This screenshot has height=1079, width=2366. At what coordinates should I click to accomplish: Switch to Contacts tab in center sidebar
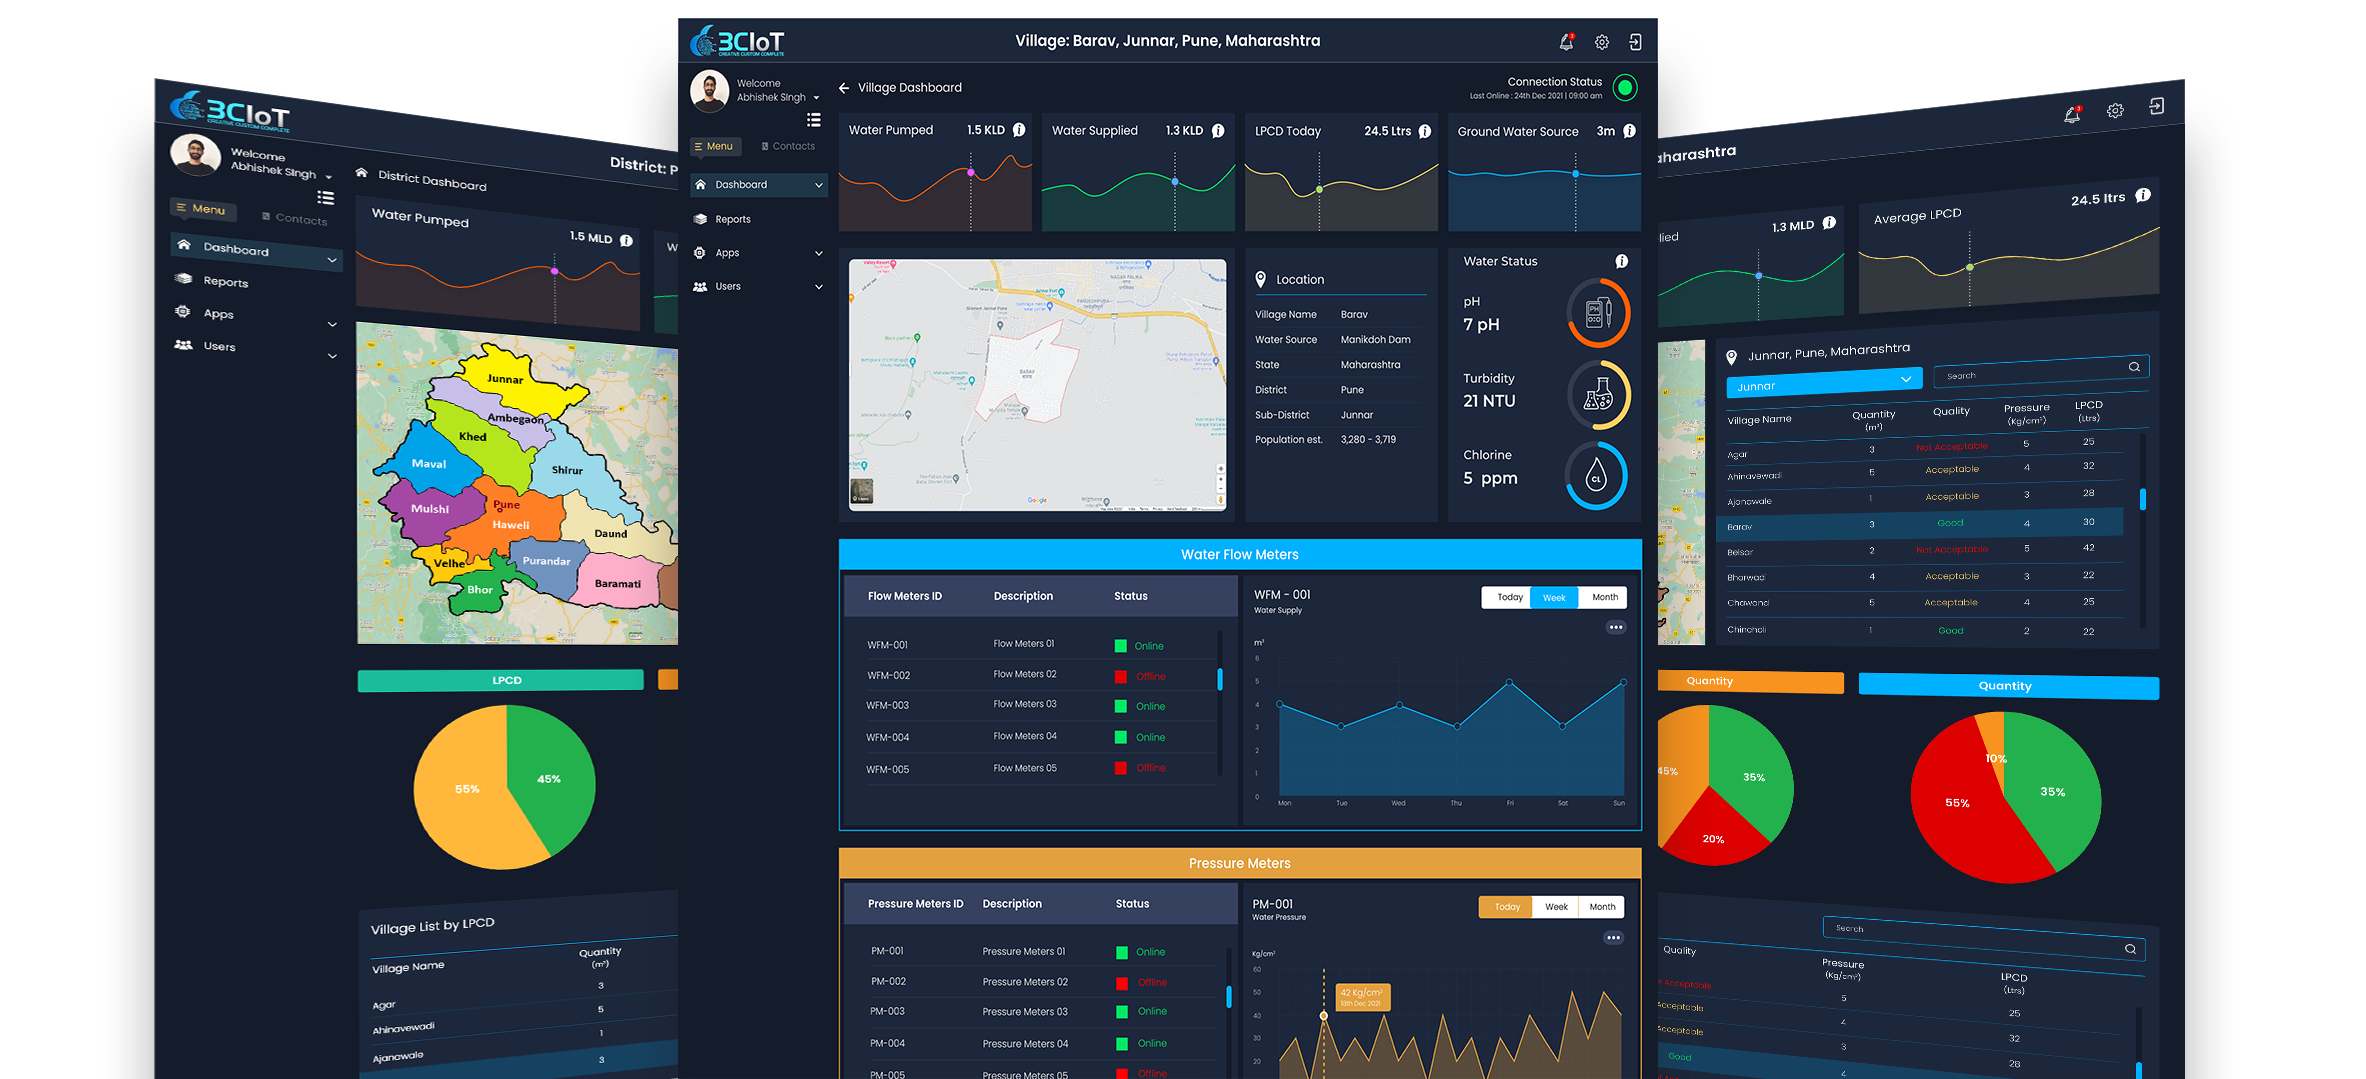788,146
